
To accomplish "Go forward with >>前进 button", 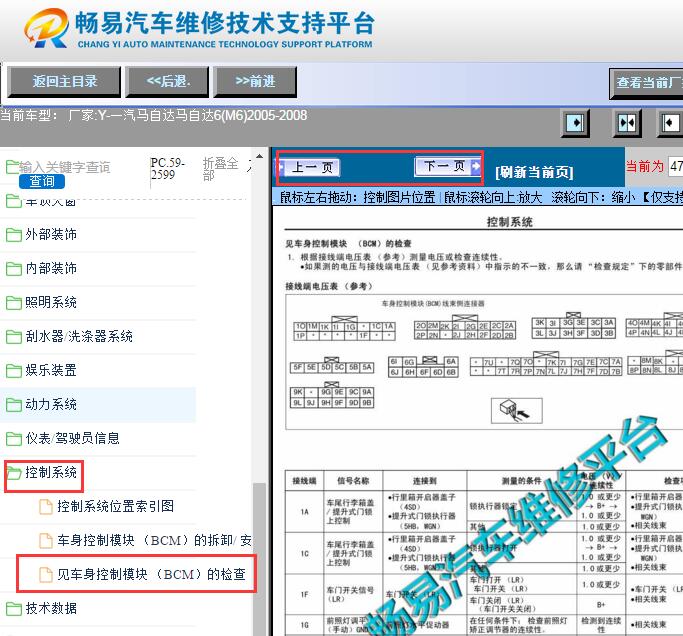I will (255, 81).
